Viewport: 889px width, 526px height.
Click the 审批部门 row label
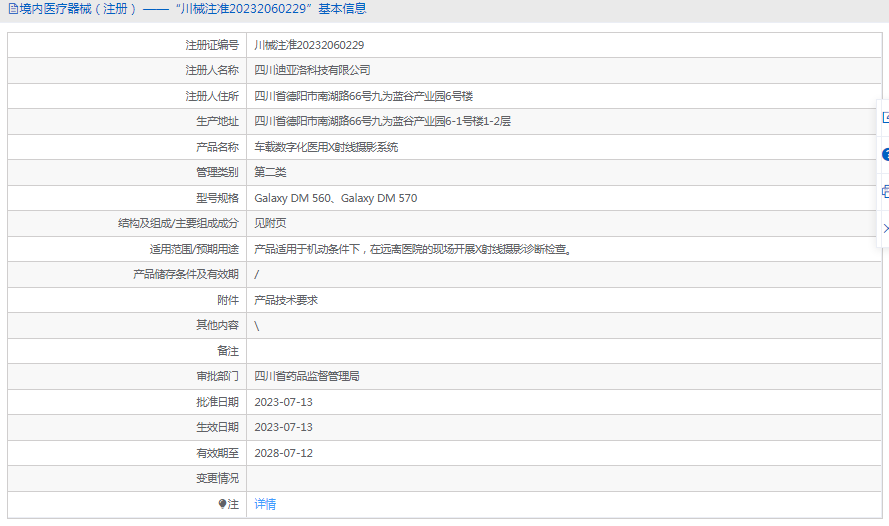tap(218, 376)
